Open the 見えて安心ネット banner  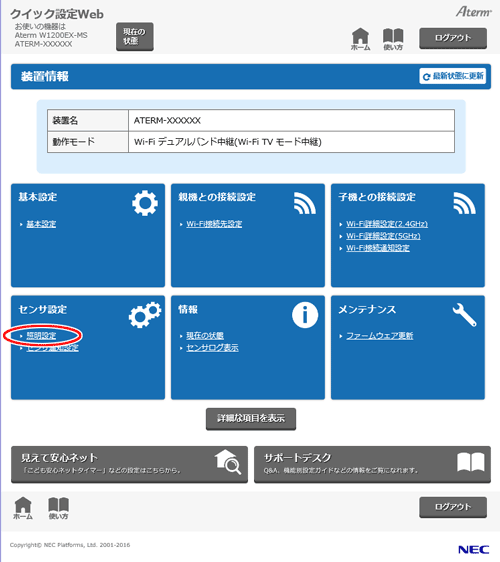(129, 464)
